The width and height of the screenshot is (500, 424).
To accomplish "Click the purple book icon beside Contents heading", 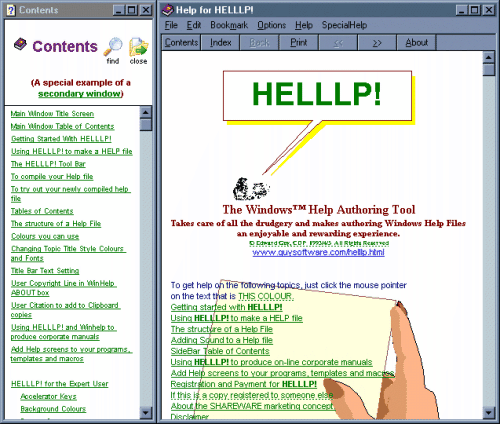I will pyautogui.click(x=20, y=44).
